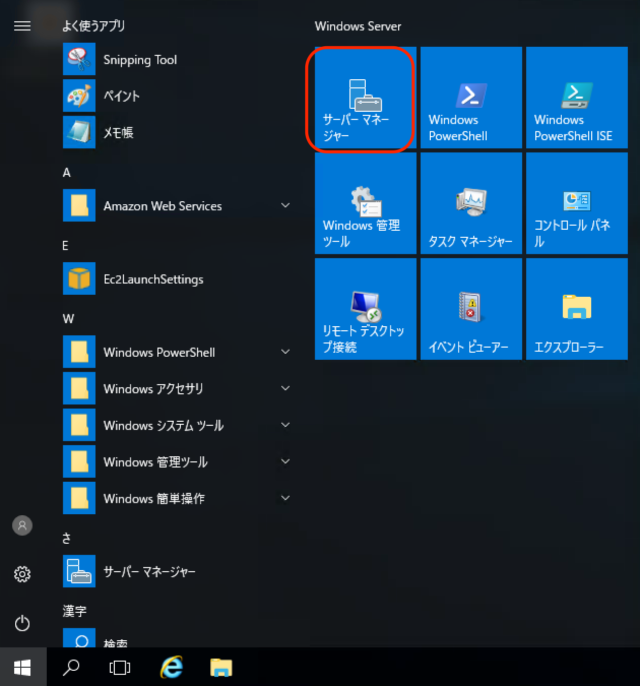
Task: Click the Windows Start button
Action: click(x=23, y=667)
